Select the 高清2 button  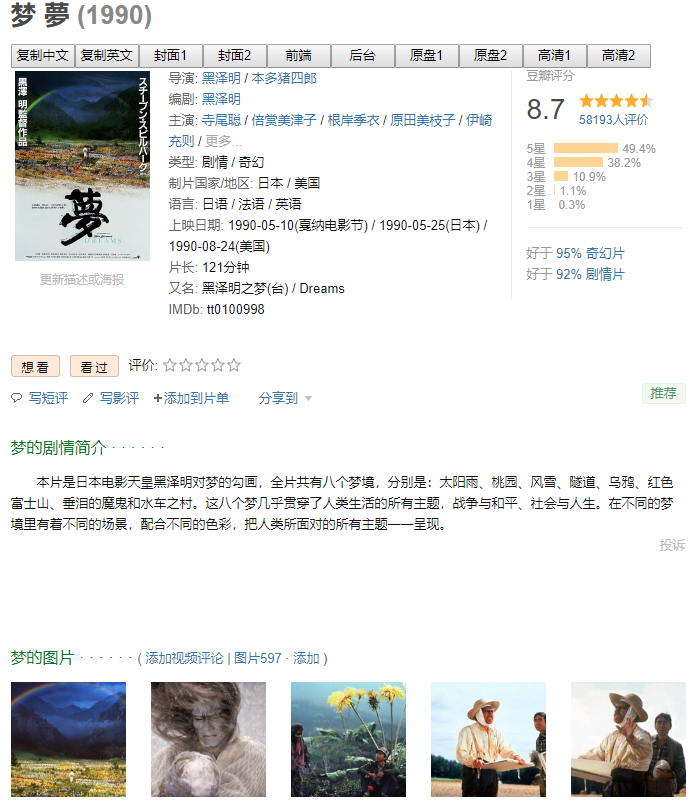tap(618, 56)
